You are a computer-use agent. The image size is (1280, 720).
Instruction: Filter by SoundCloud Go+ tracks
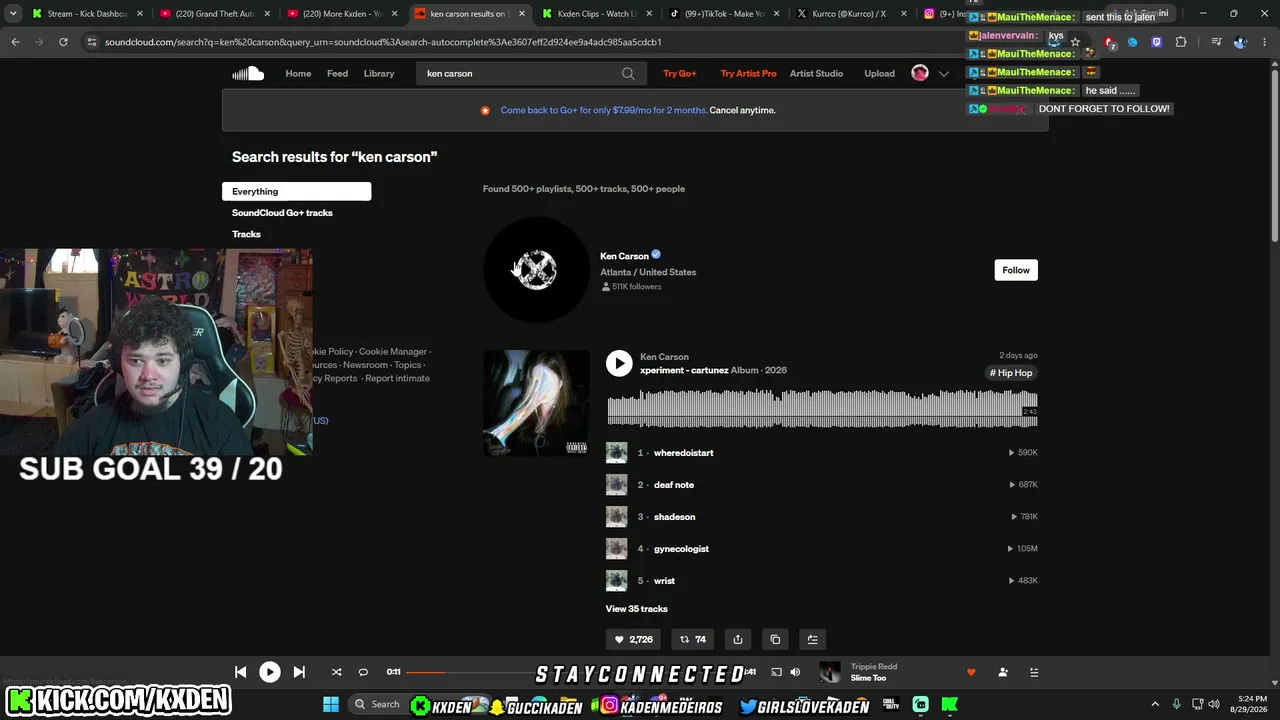(x=282, y=213)
